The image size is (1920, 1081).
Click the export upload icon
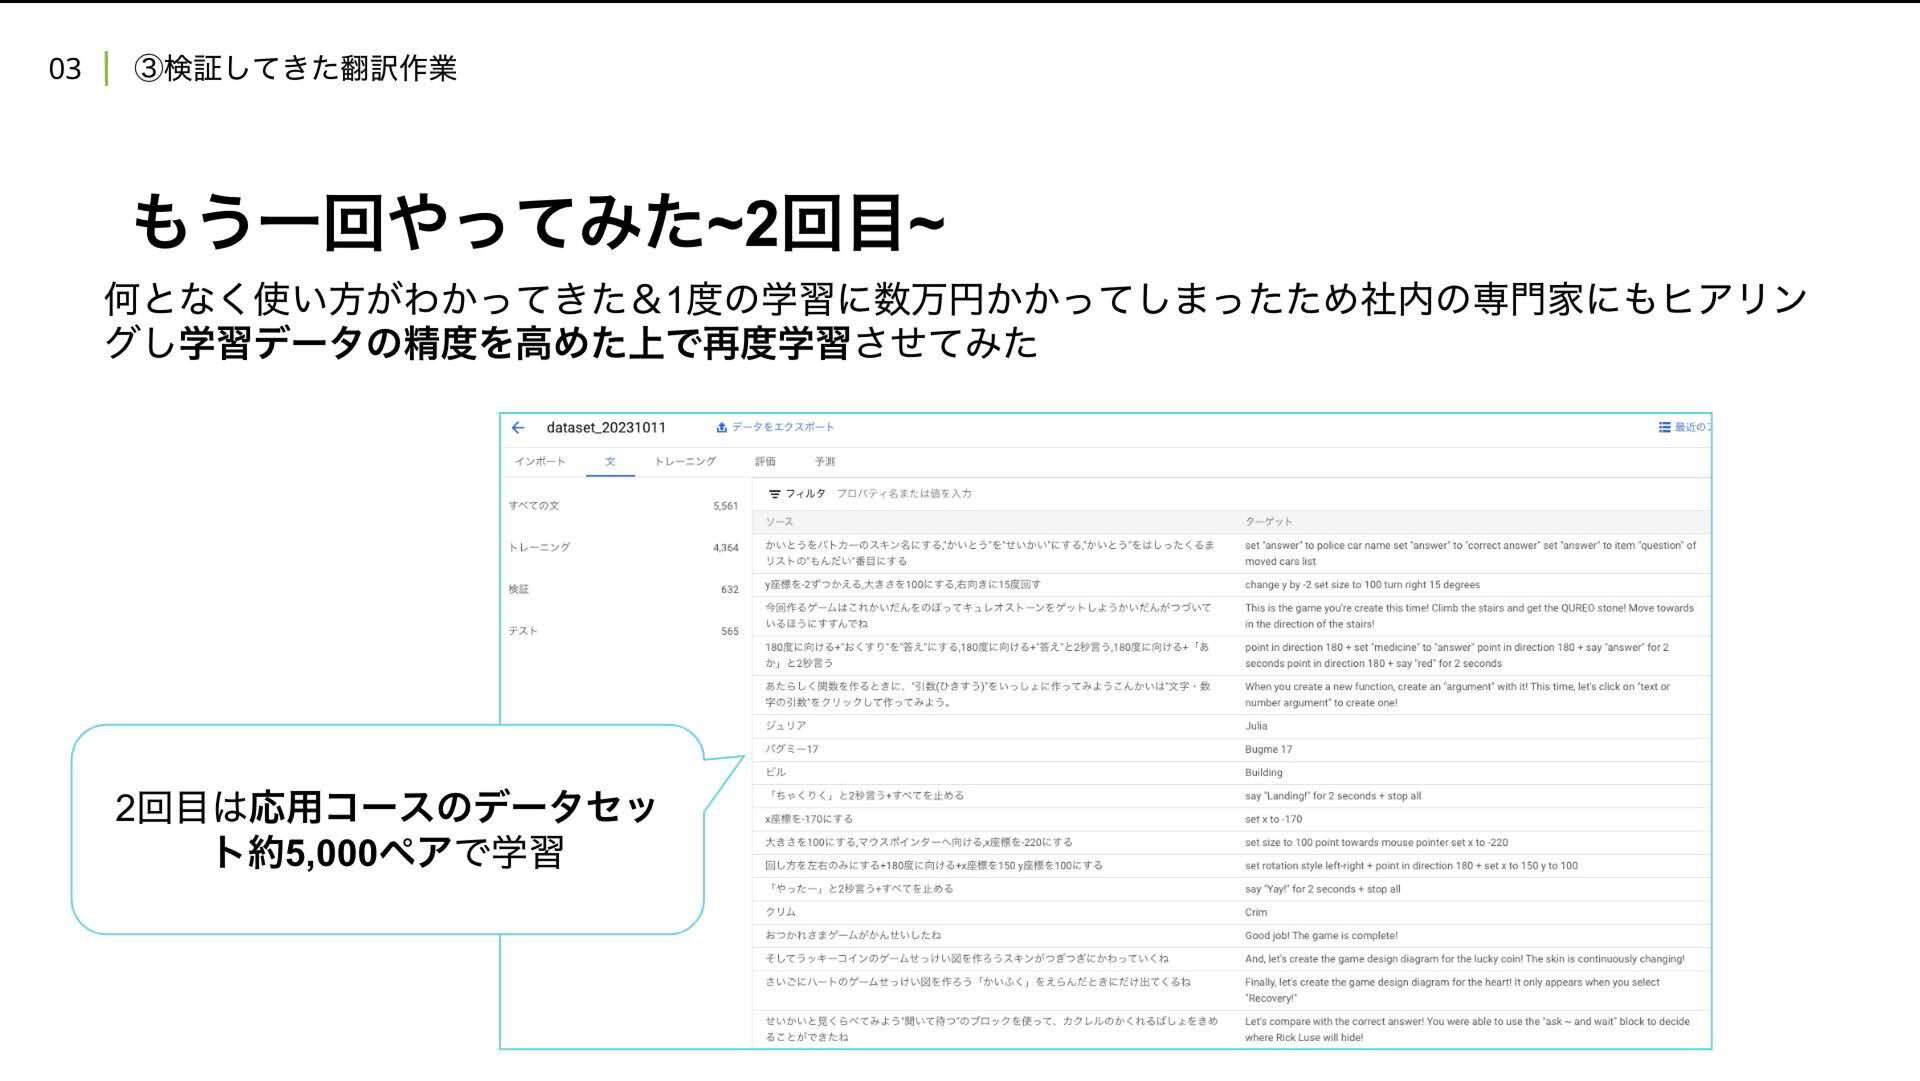coord(721,428)
